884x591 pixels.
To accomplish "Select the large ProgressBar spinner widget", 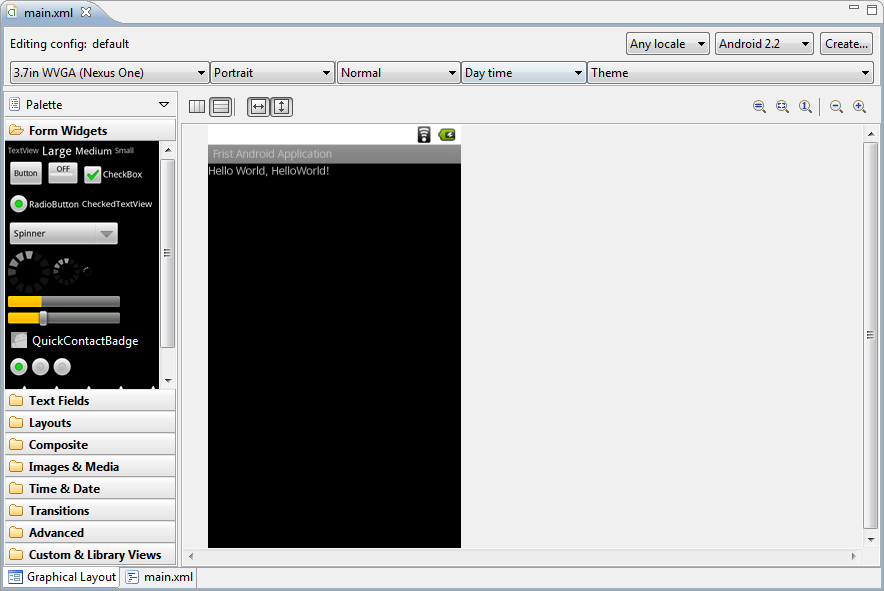I will (x=29, y=272).
